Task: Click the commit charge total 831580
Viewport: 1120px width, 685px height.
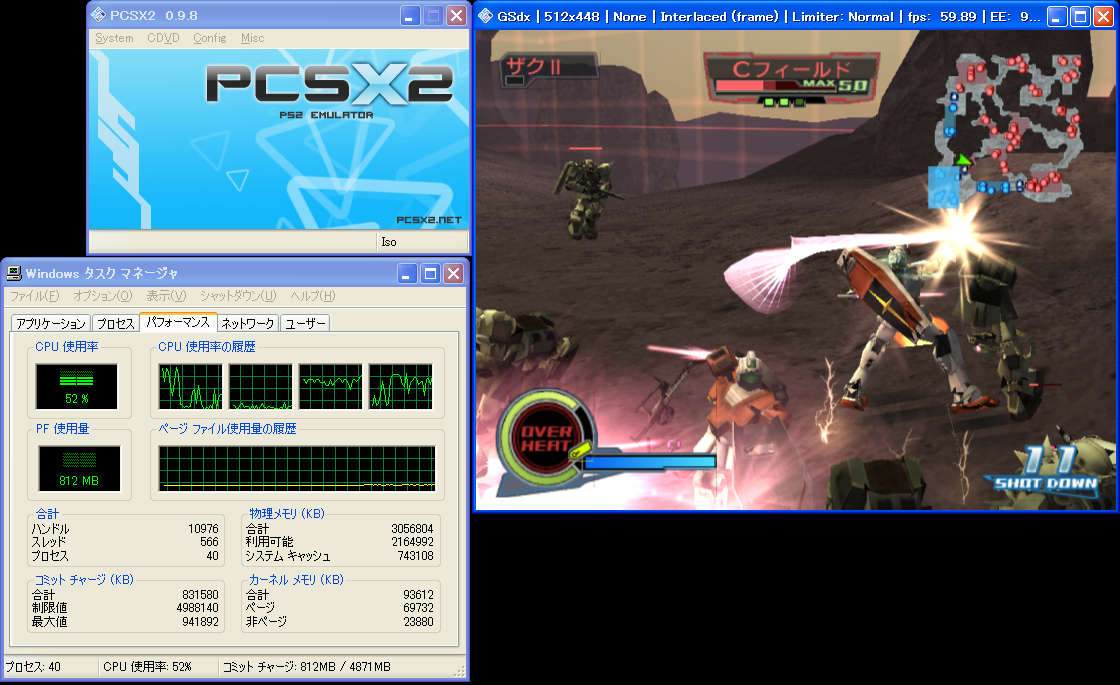Action: (x=200, y=595)
